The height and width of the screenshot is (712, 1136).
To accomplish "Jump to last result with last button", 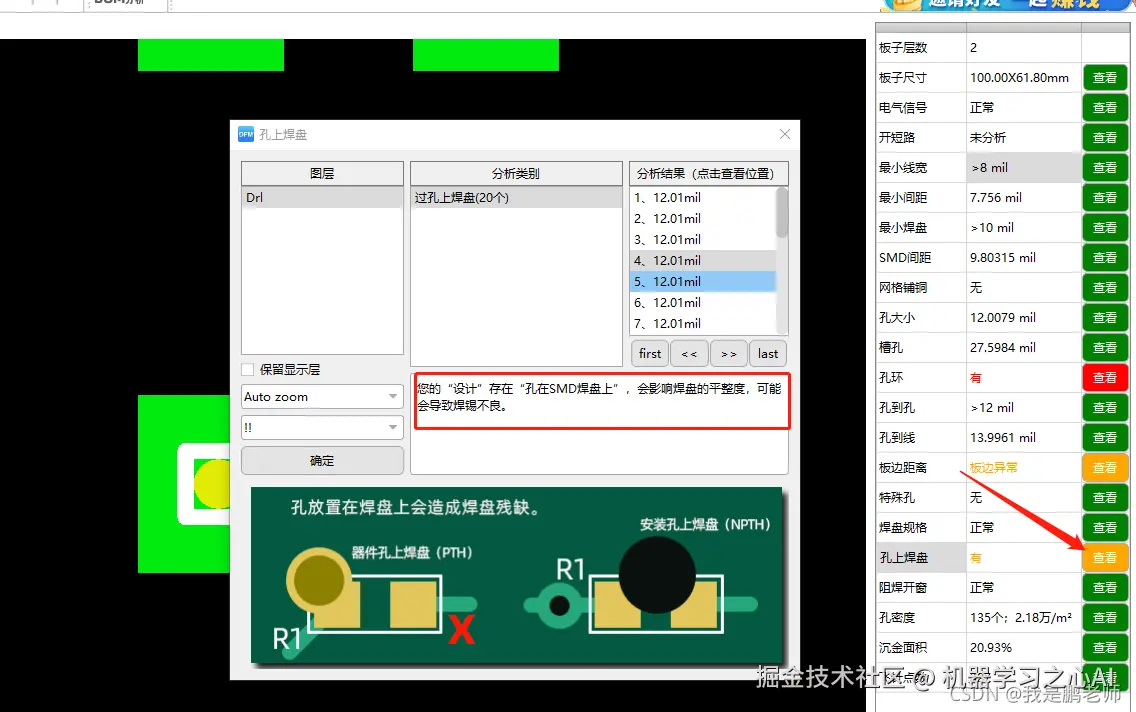I will [767, 353].
